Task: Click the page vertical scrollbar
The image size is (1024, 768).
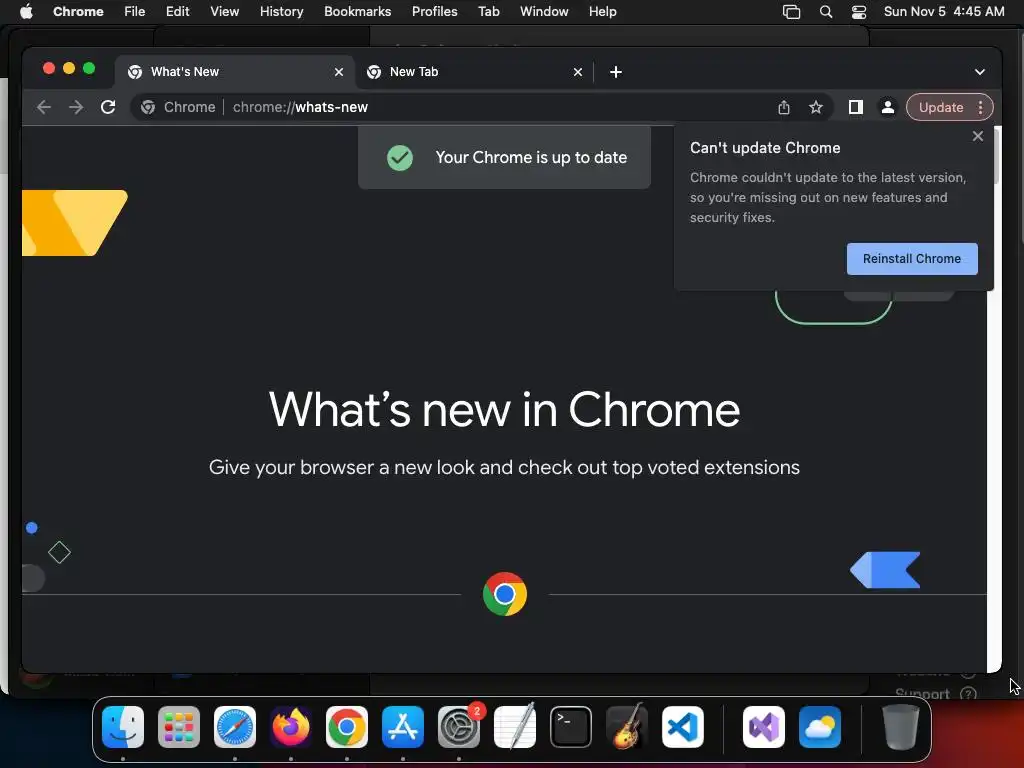Action: pos(995,398)
